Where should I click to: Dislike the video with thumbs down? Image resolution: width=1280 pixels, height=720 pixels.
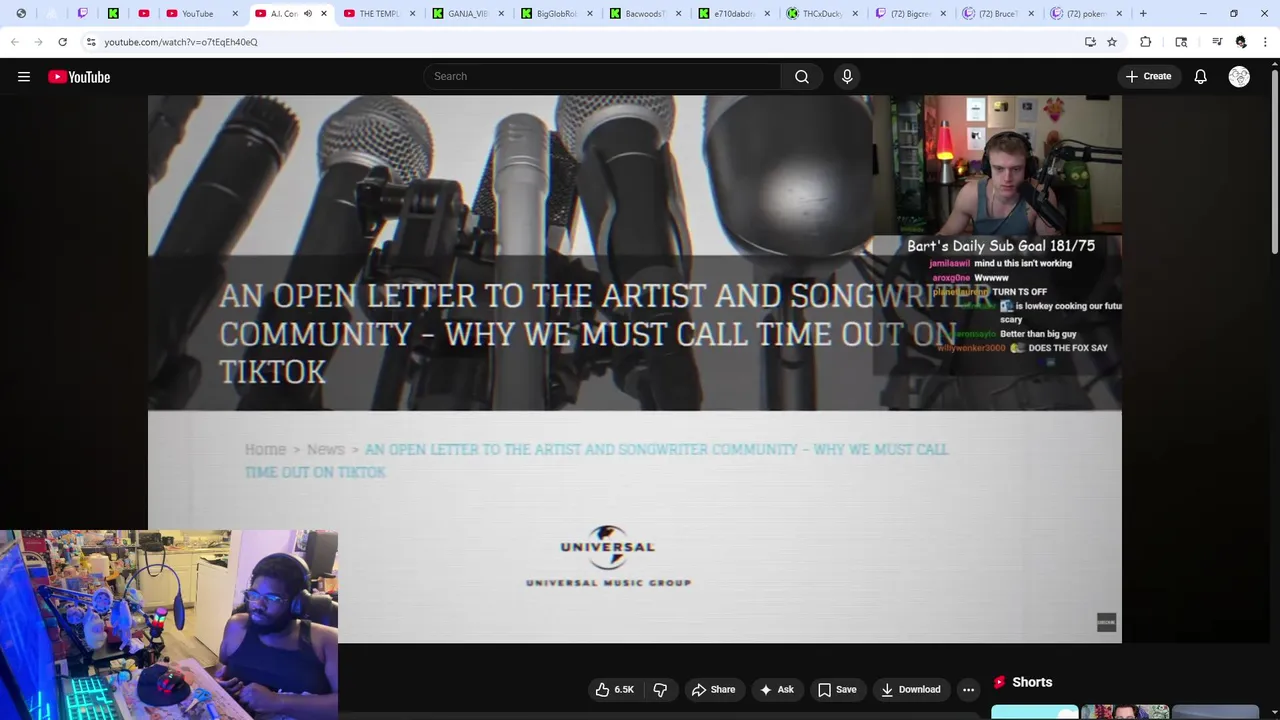coord(660,690)
